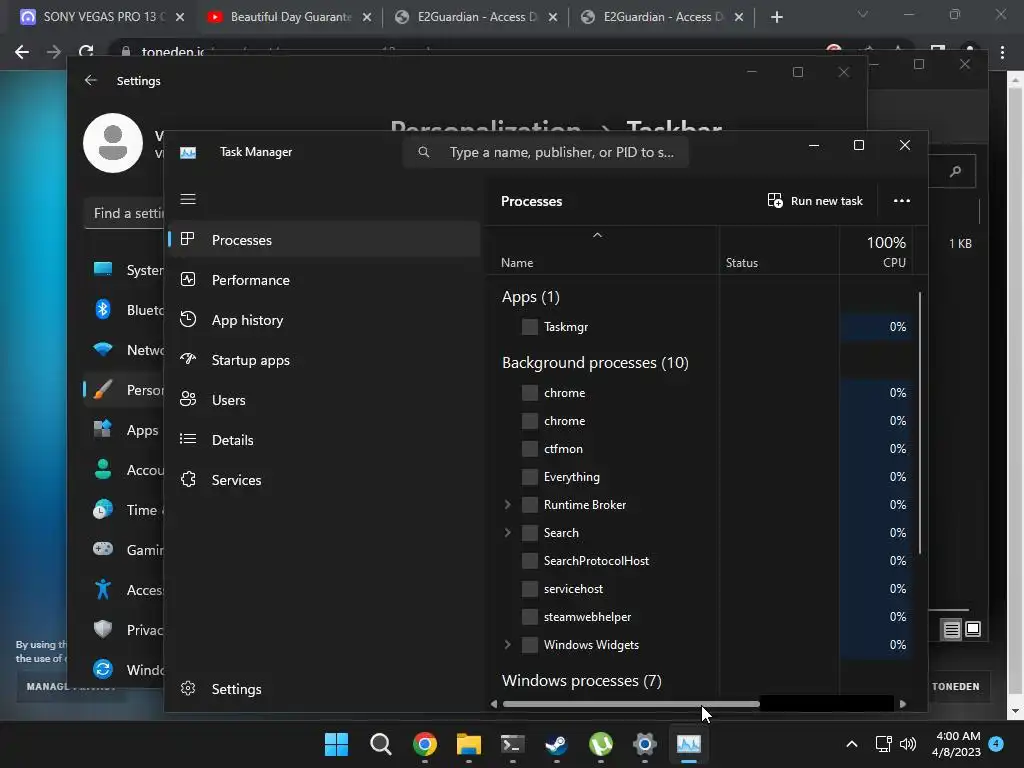This screenshot has width=1024, height=768.
Task: Switch to the Performance page
Action: pos(324,280)
